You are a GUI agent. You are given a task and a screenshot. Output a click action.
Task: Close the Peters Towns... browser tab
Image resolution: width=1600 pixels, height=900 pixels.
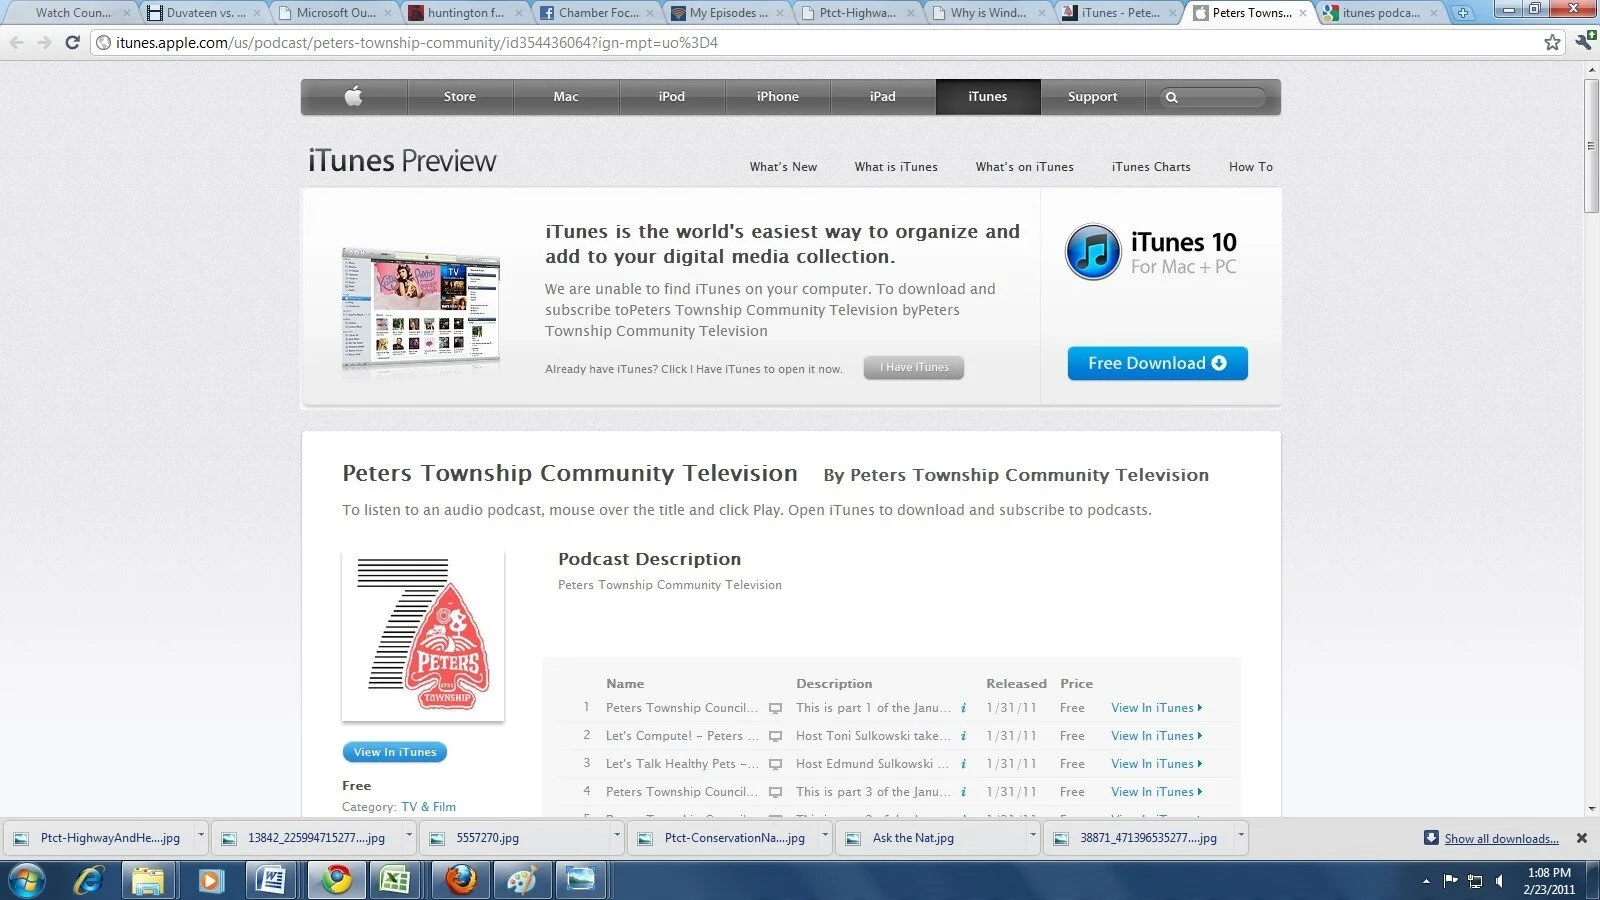click(x=1303, y=13)
